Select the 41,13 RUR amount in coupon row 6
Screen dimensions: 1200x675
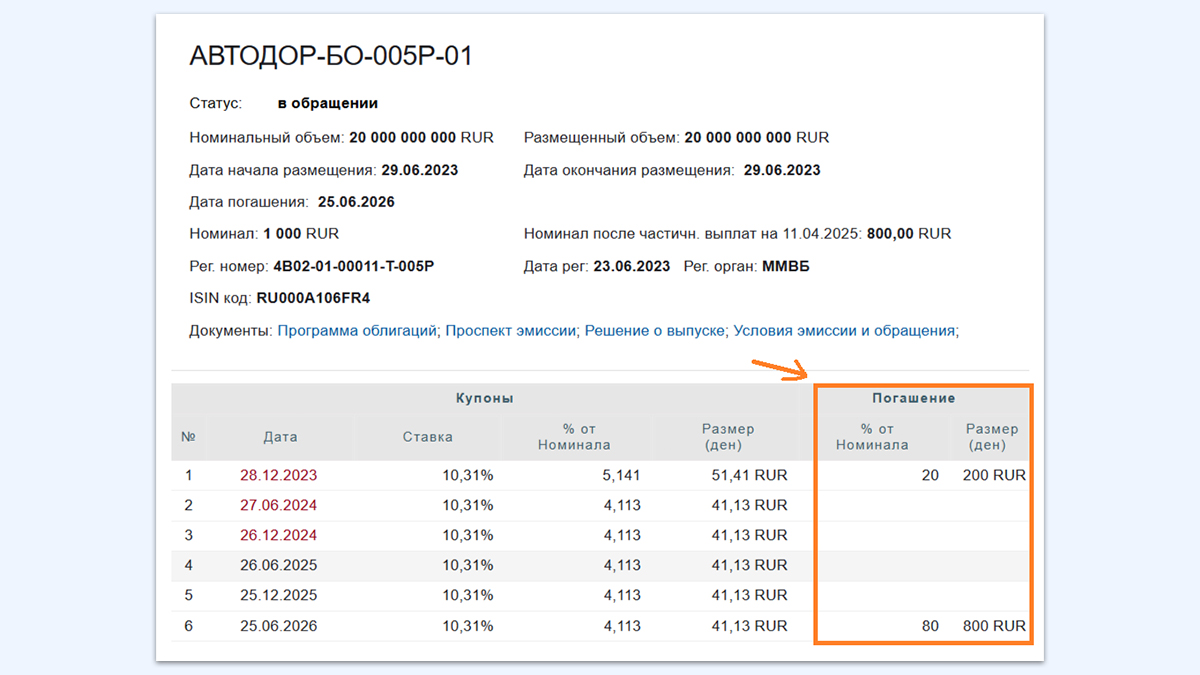click(749, 627)
